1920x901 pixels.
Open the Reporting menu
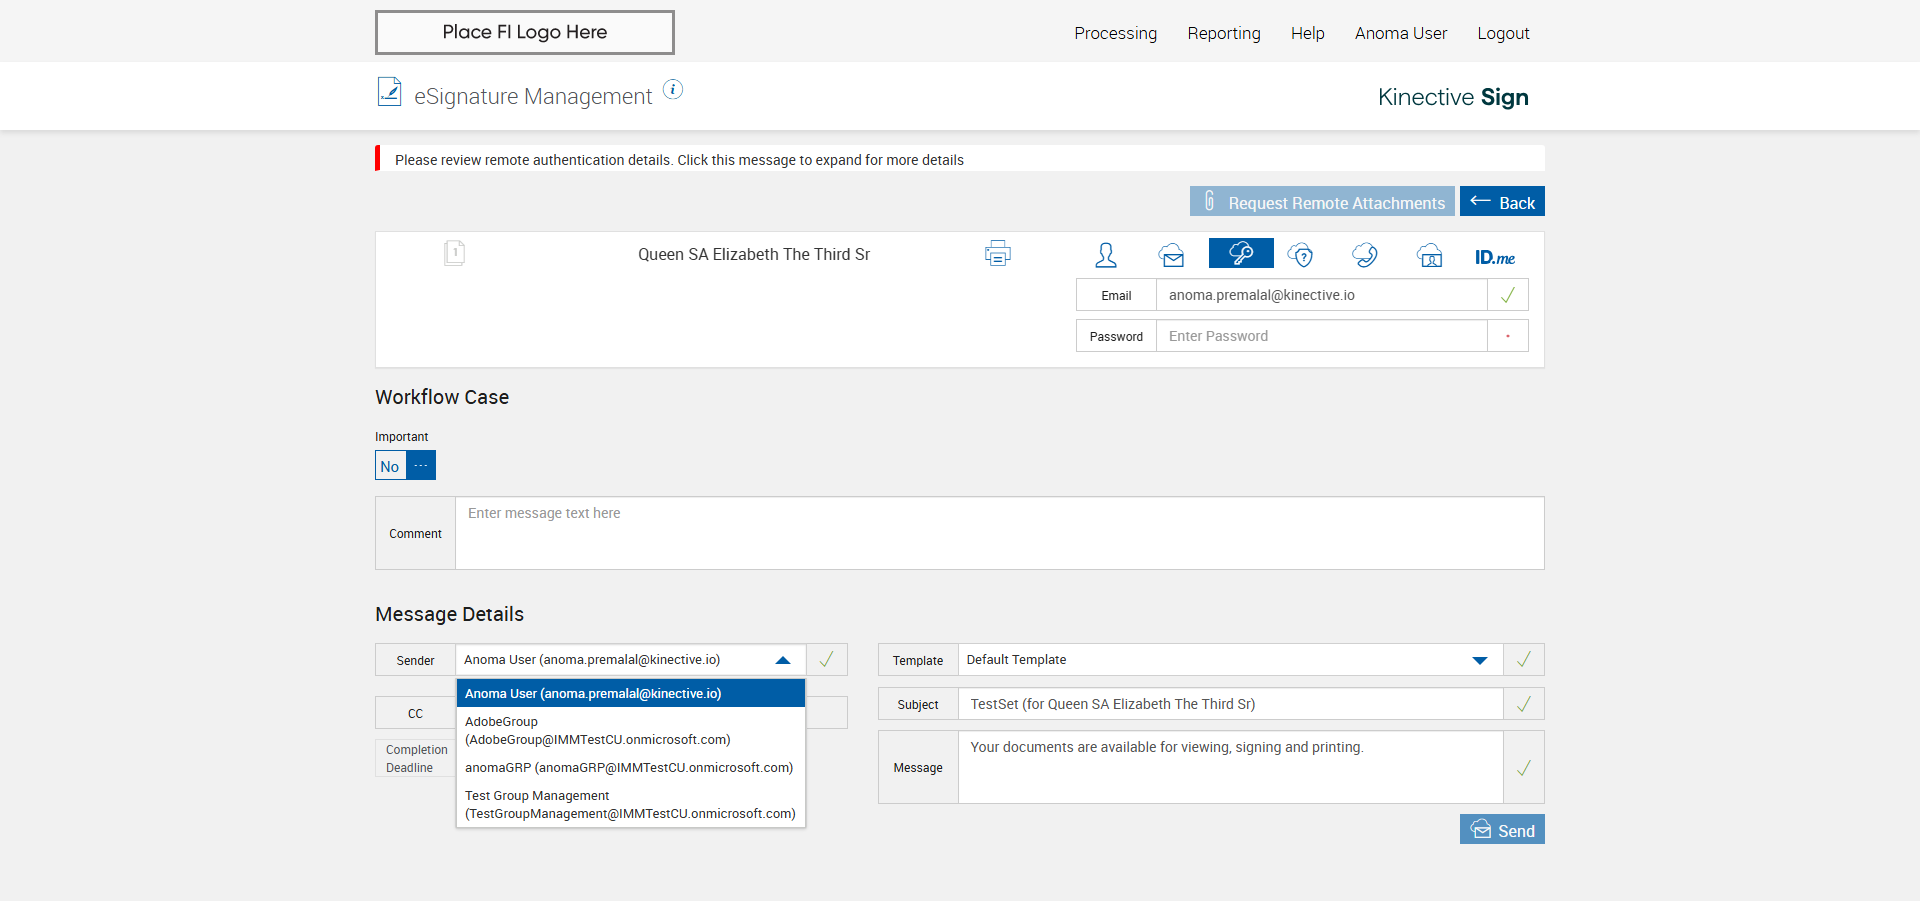(1223, 33)
